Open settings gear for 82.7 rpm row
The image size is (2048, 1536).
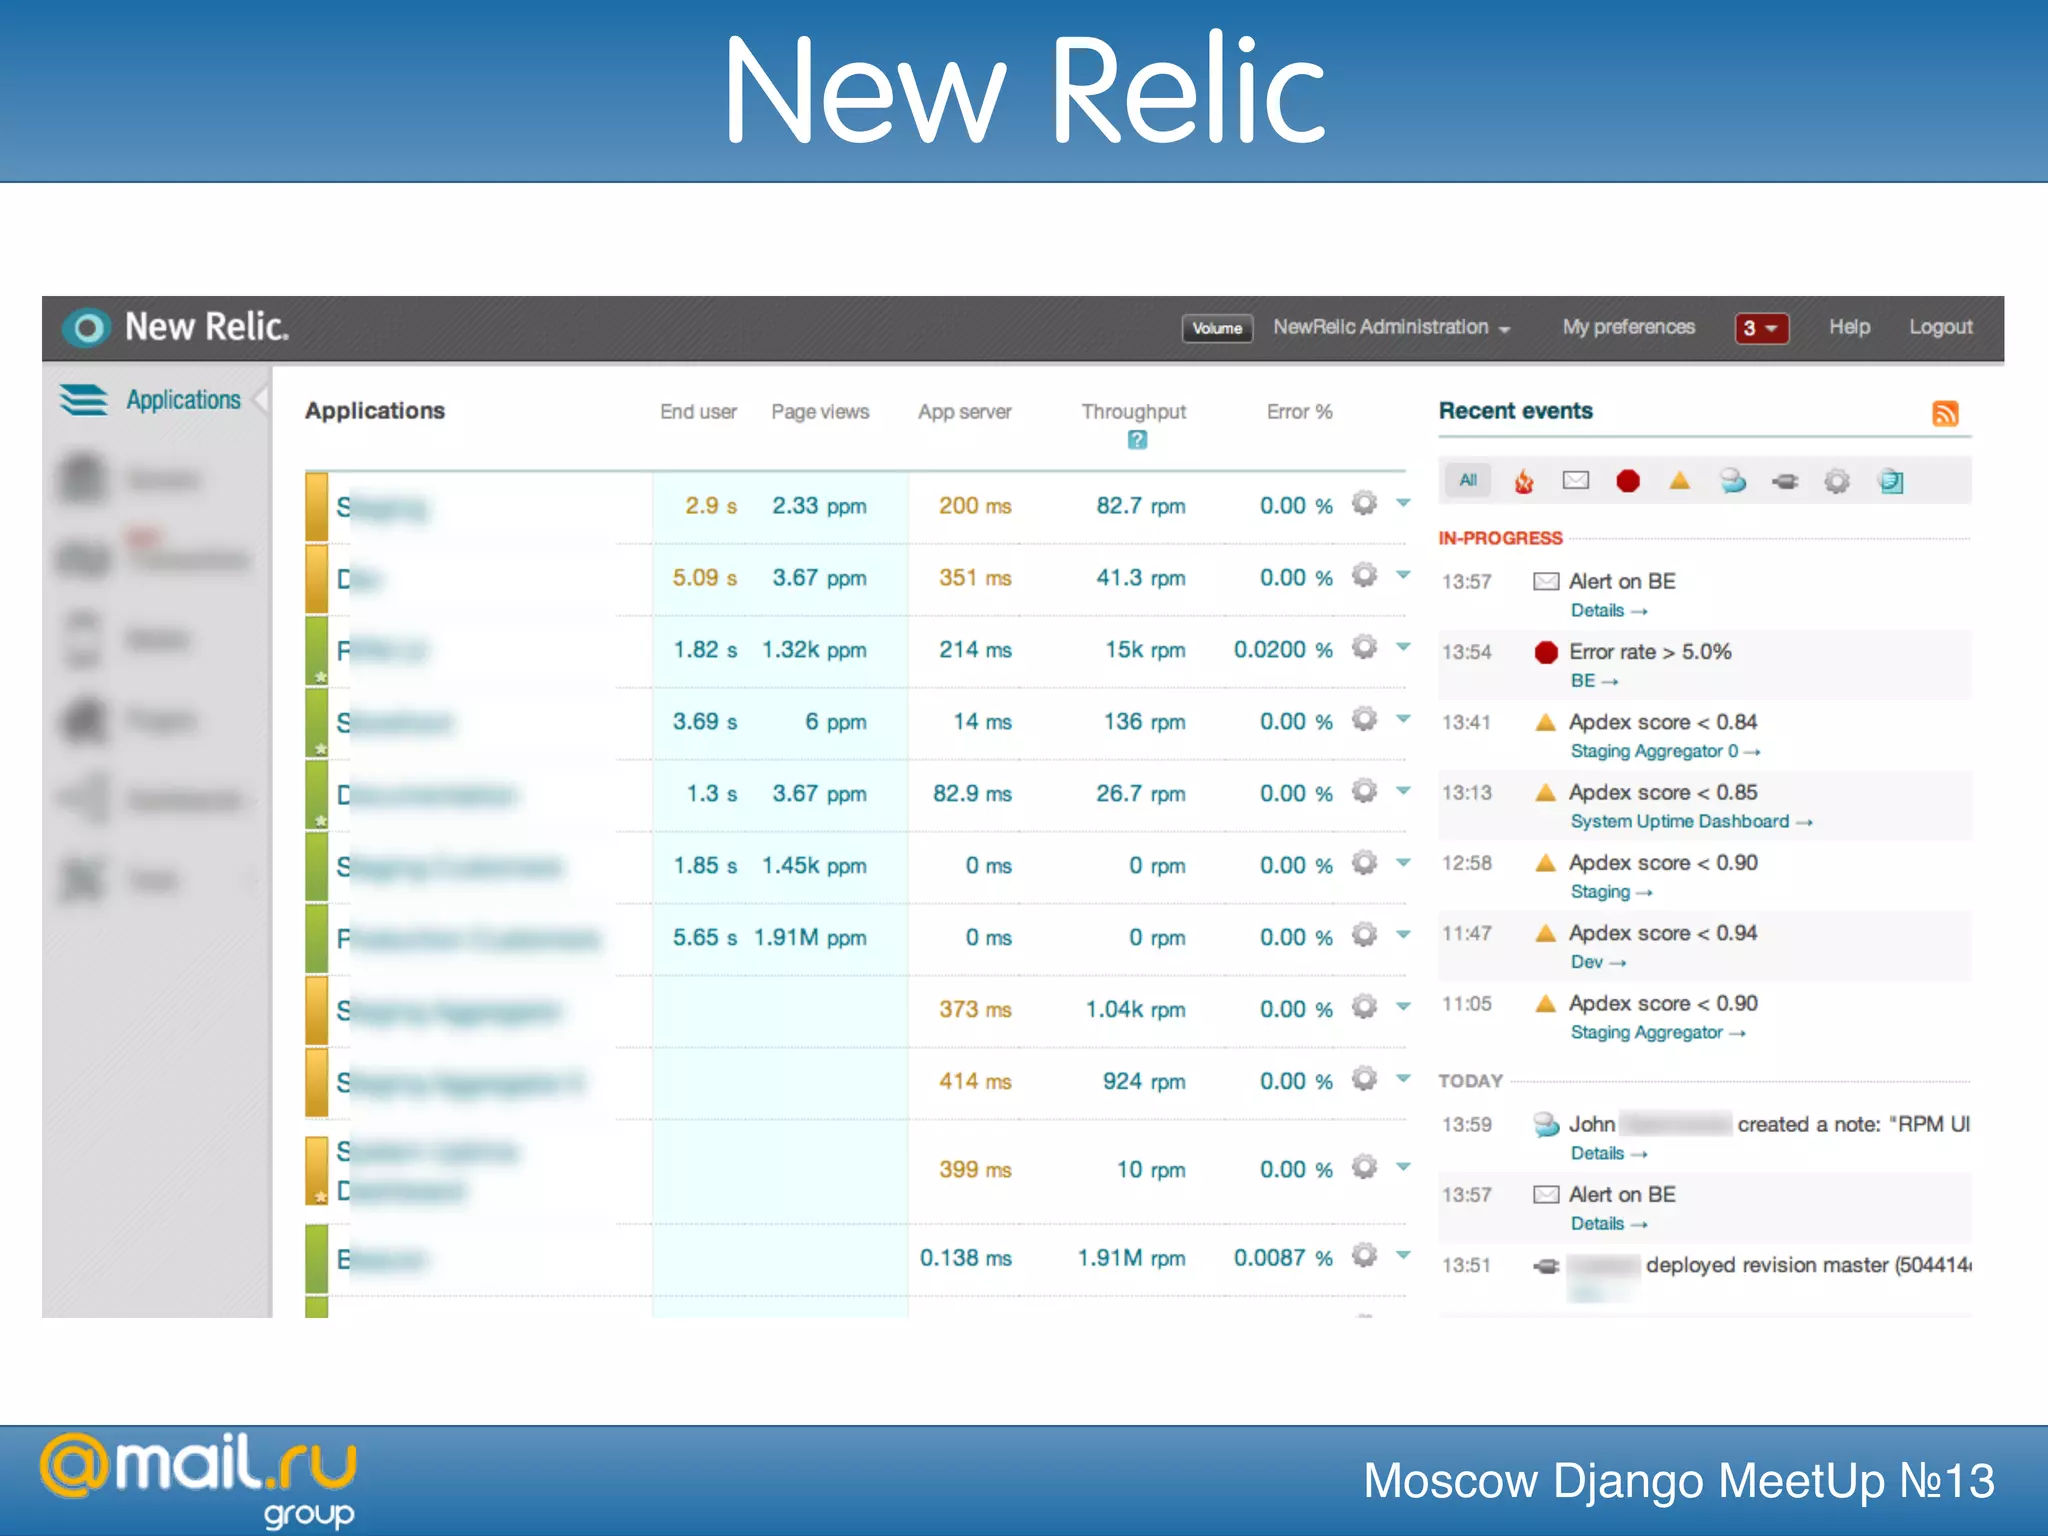[1365, 503]
